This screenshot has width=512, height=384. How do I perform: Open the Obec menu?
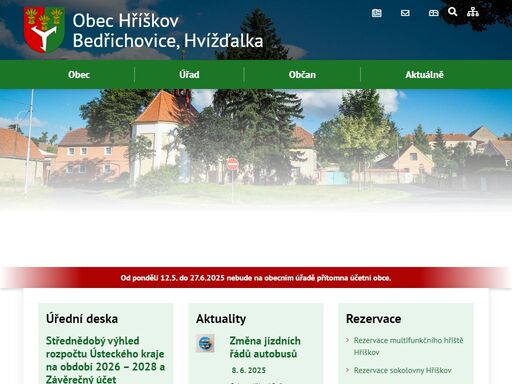tap(79, 74)
